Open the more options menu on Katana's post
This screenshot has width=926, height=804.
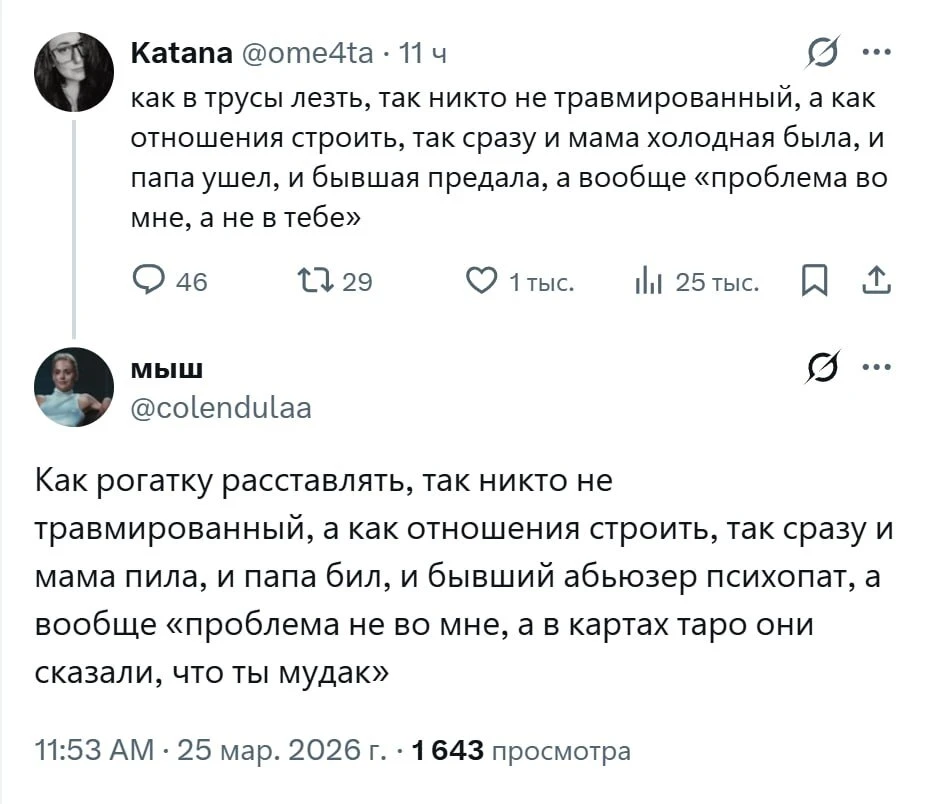point(876,52)
